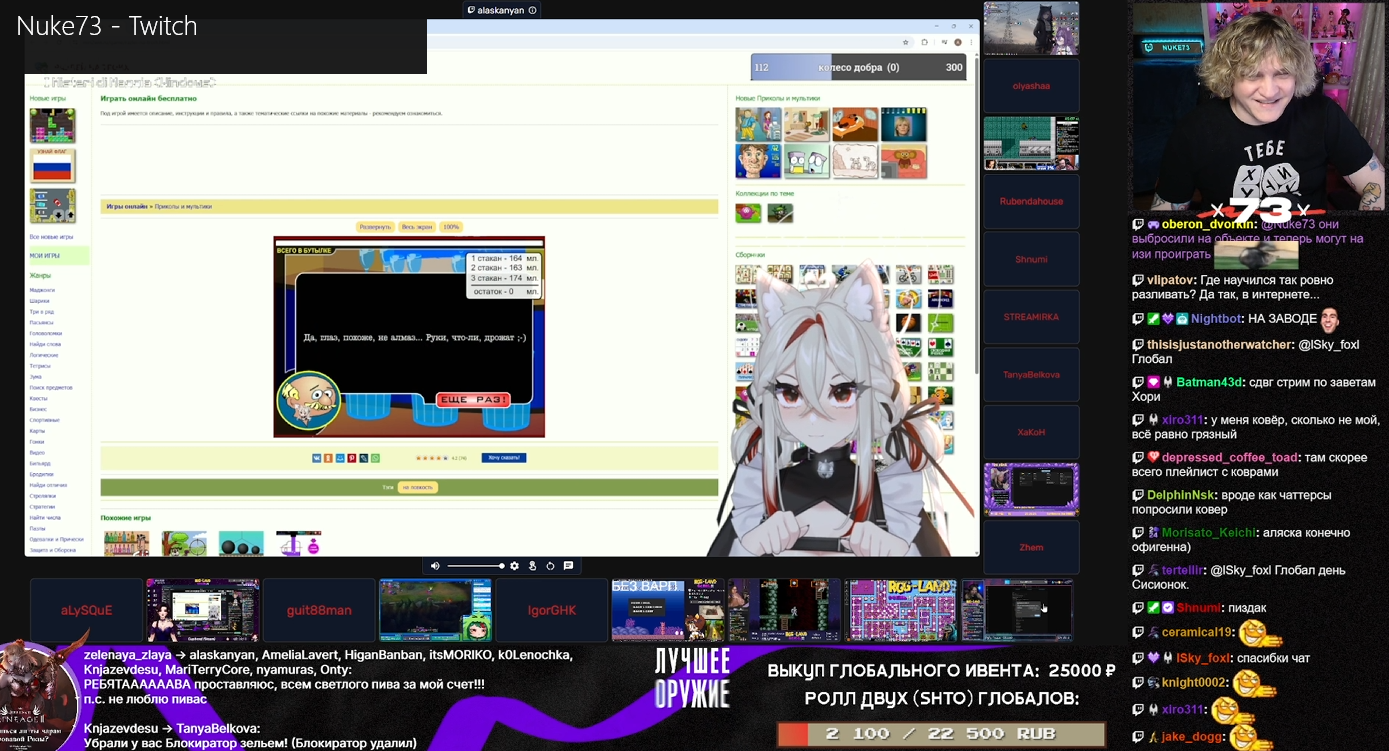1389x751 pixels.
Task: Share the game via the WhatsApp icon
Action: [x=376, y=458]
